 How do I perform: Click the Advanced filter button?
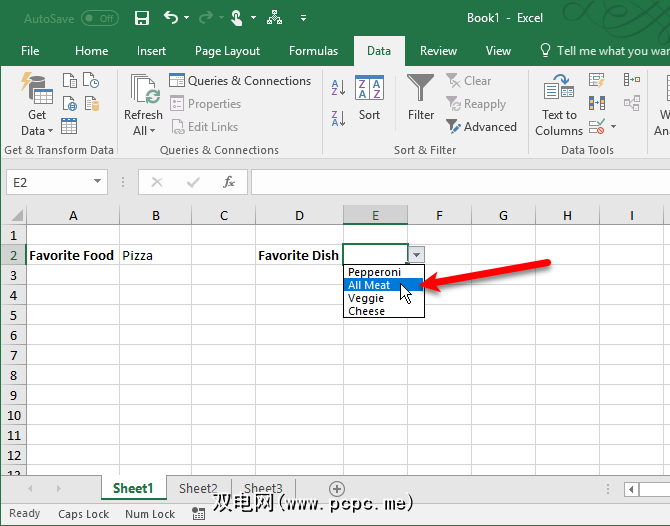pos(481,127)
